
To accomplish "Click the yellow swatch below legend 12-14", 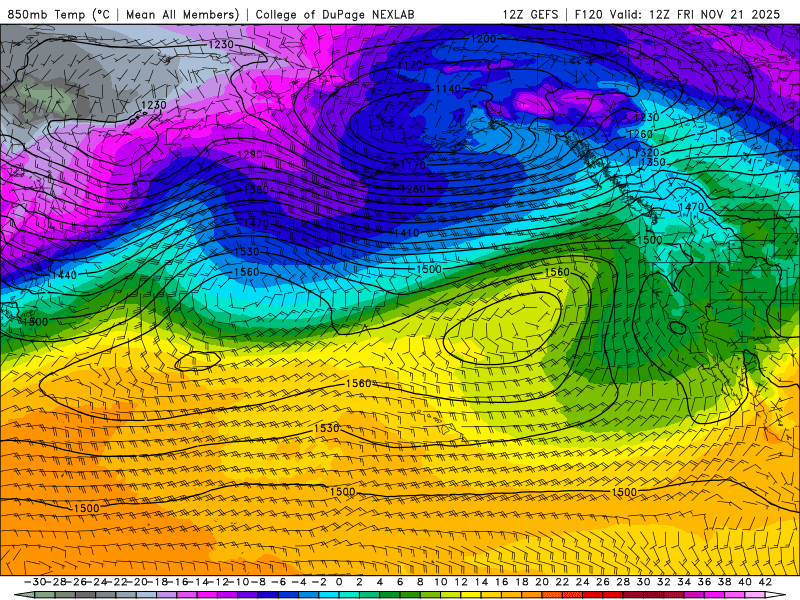I will pyautogui.click(x=471, y=595).
